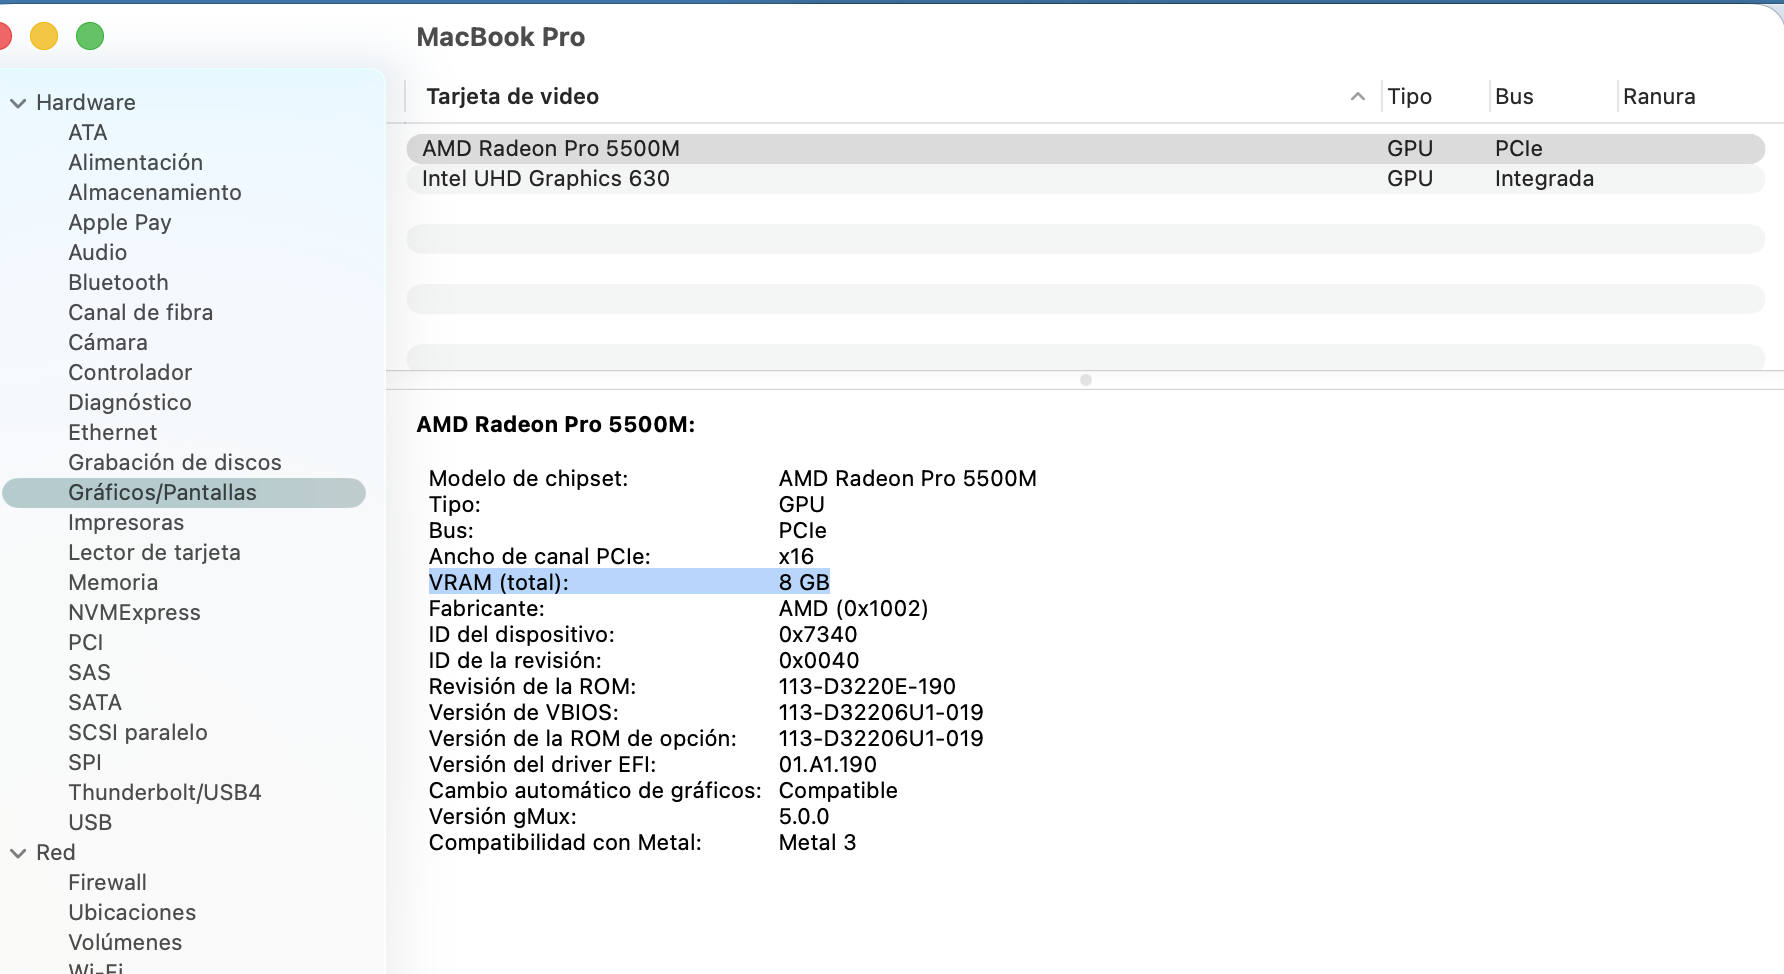Click the Compatible graphics switching value
The image size is (1784, 974).
(x=838, y=790)
